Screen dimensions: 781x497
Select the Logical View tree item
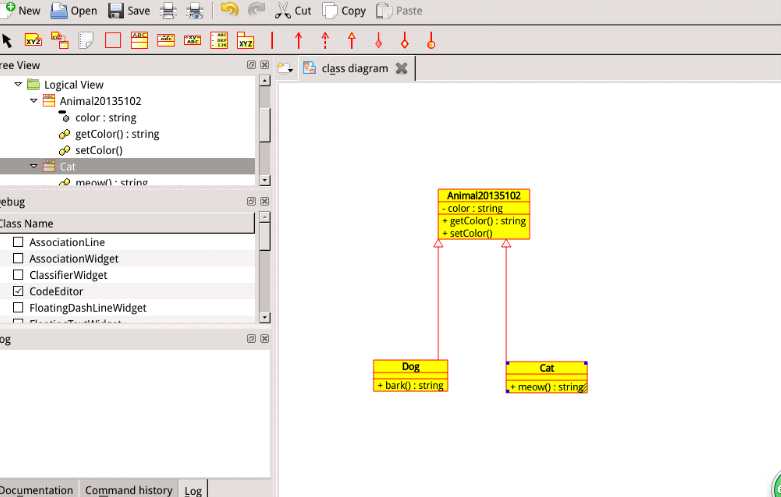(74, 85)
